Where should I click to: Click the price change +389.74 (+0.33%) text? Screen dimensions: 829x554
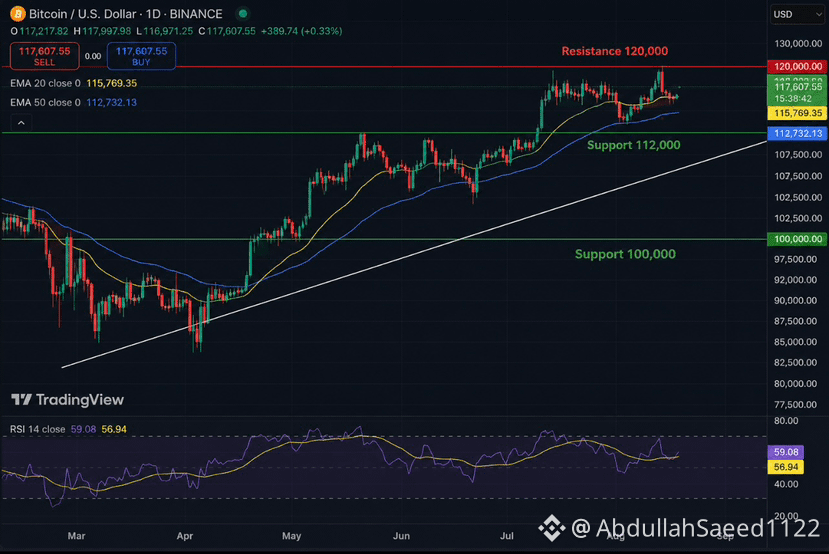click(301, 31)
